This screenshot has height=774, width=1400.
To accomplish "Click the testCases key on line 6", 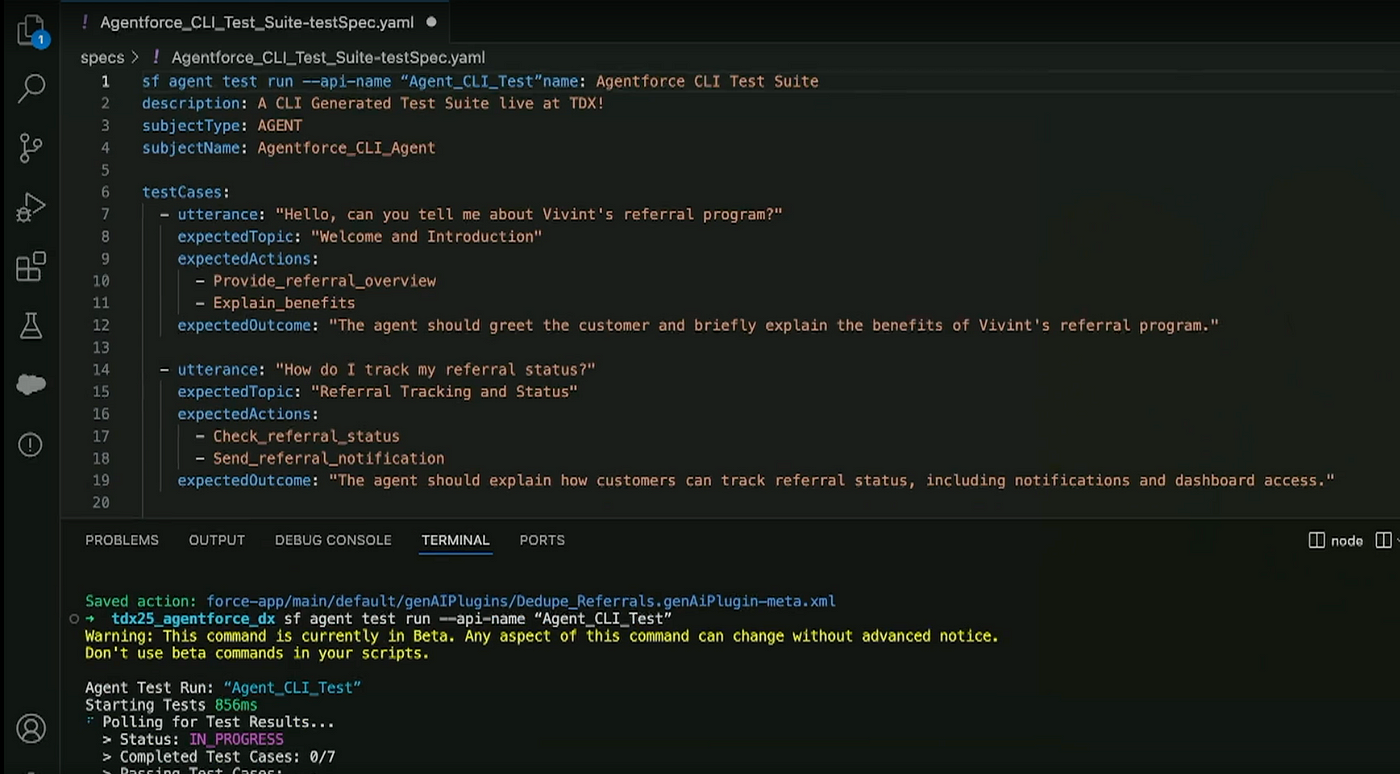I will tap(181, 192).
